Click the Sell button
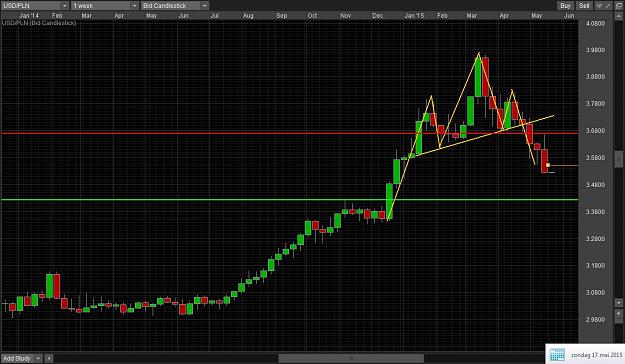This screenshot has width=625, height=364. tap(584, 6)
